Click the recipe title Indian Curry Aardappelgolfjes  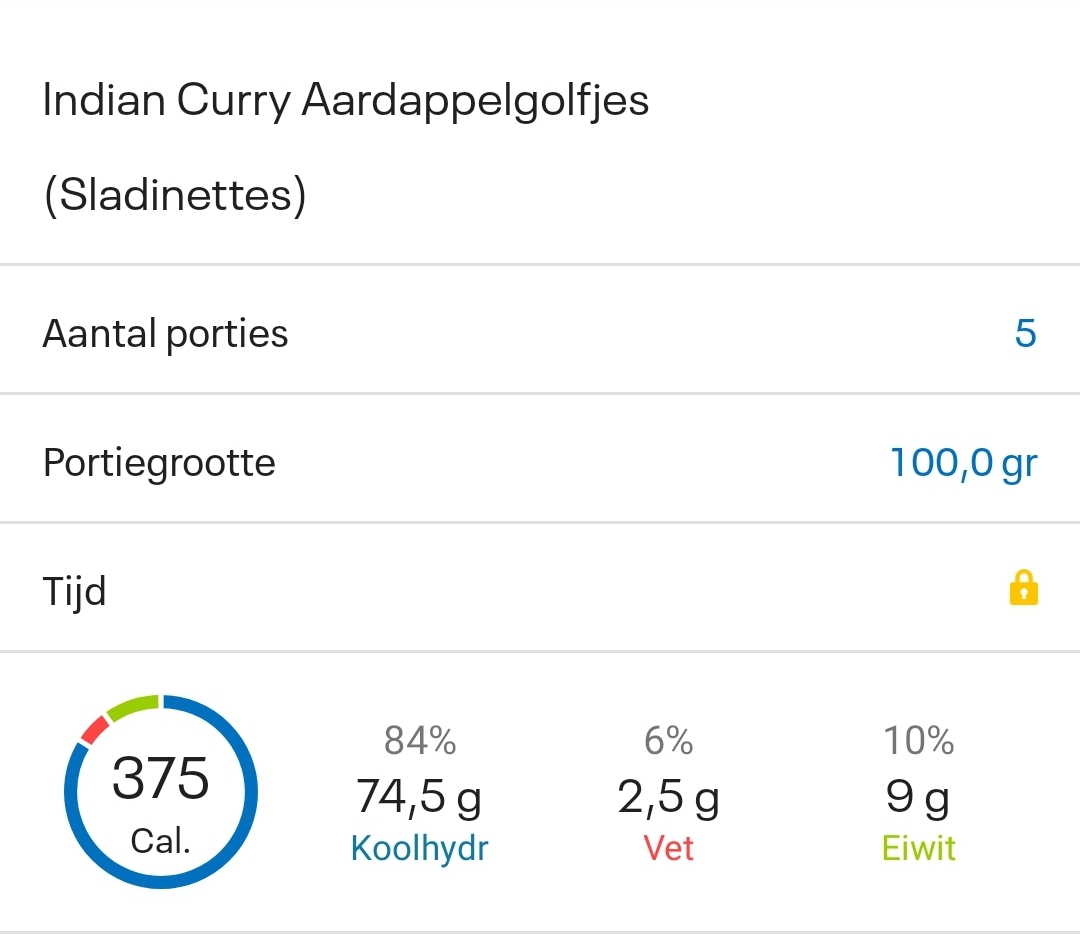coord(345,99)
